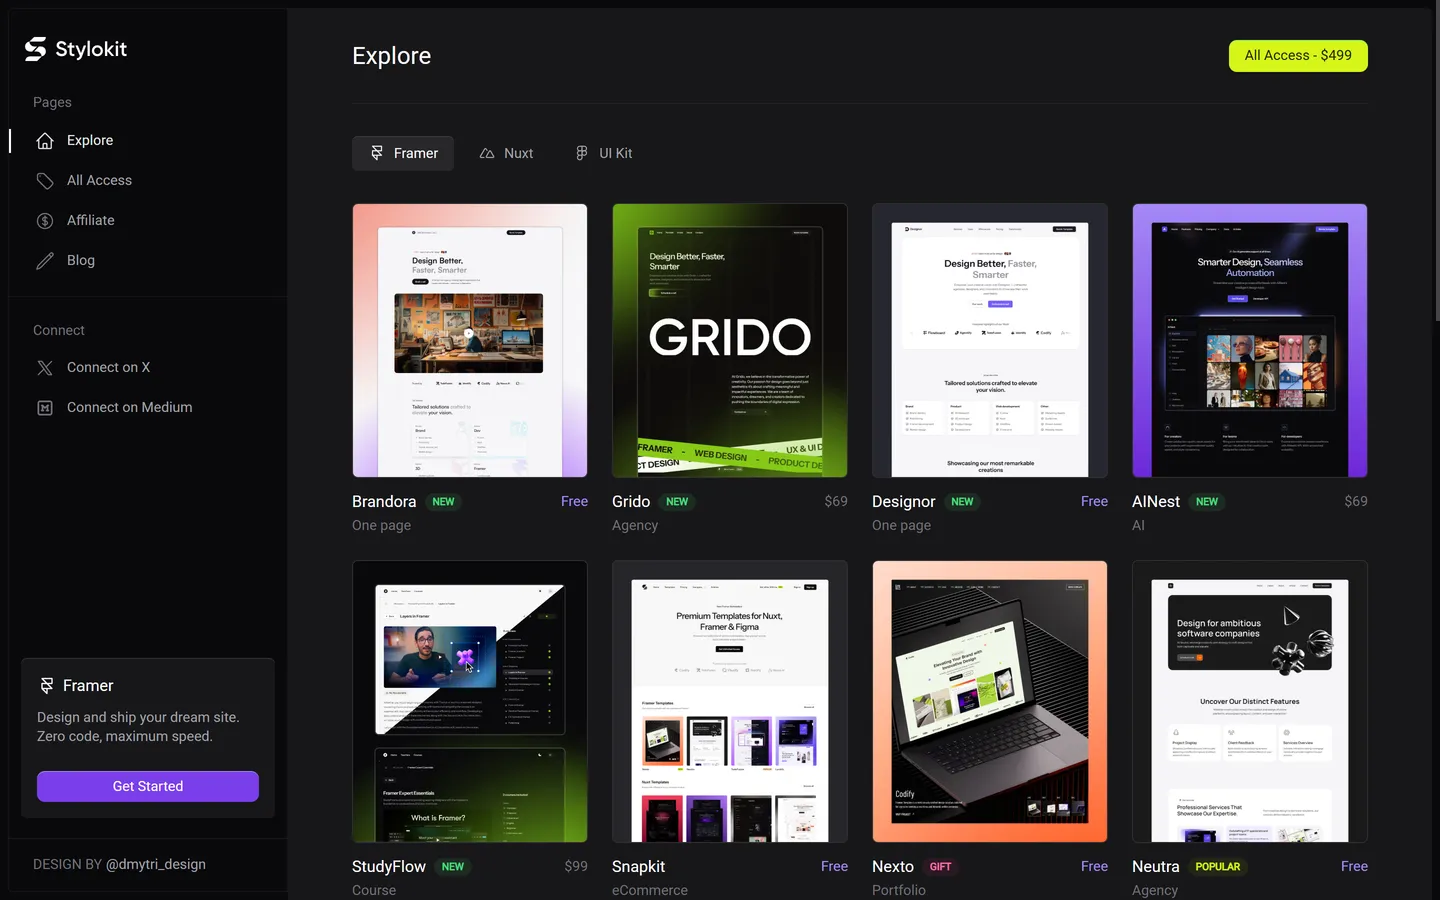Open the @dmytri_design credit link
This screenshot has width=1440, height=900.
click(x=156, y=864)
